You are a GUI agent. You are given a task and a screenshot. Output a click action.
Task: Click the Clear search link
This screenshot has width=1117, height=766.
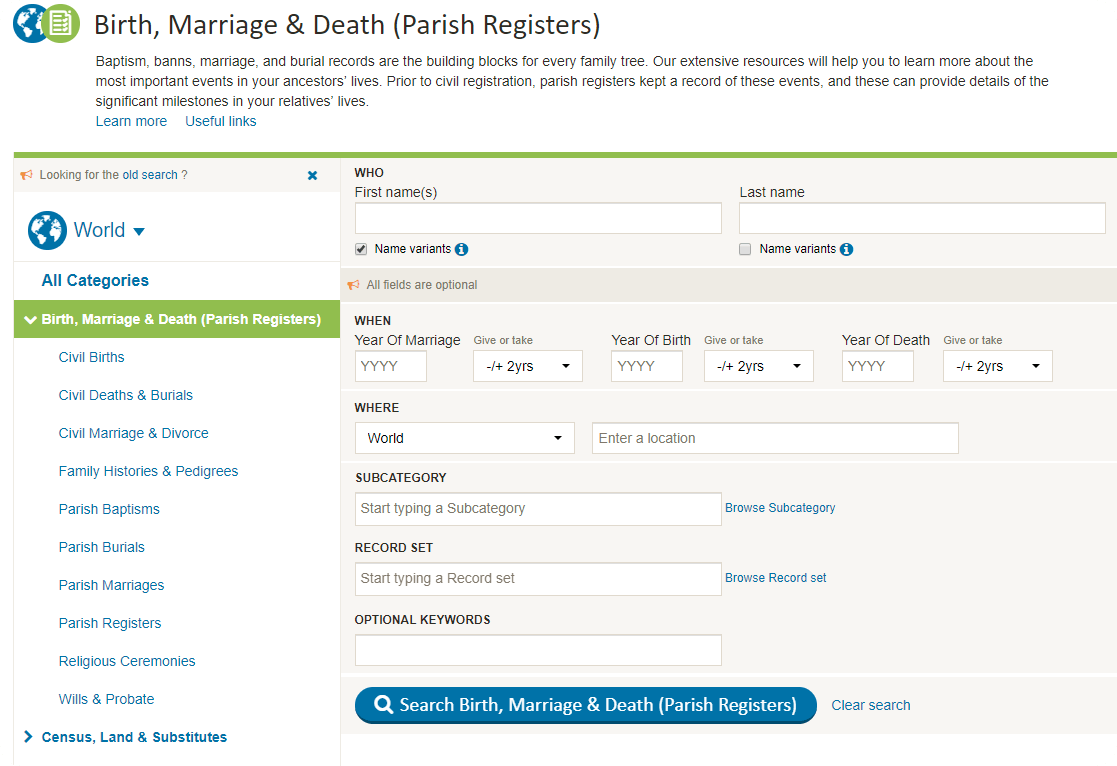point(870,705)
